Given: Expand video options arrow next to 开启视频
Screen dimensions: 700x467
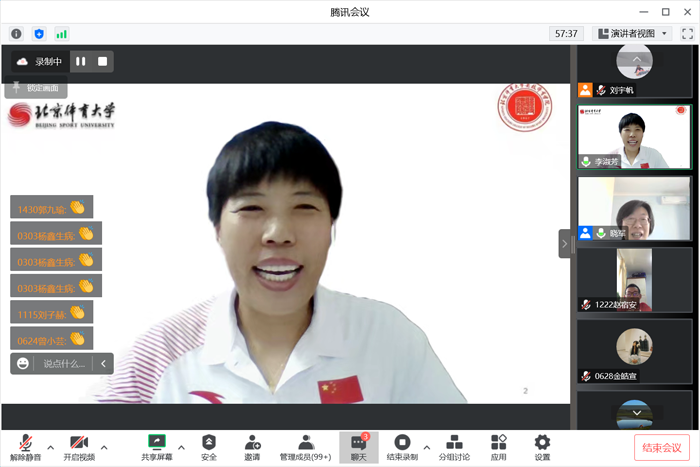Looking at the screenshot, I should click(x=104, y=447).
